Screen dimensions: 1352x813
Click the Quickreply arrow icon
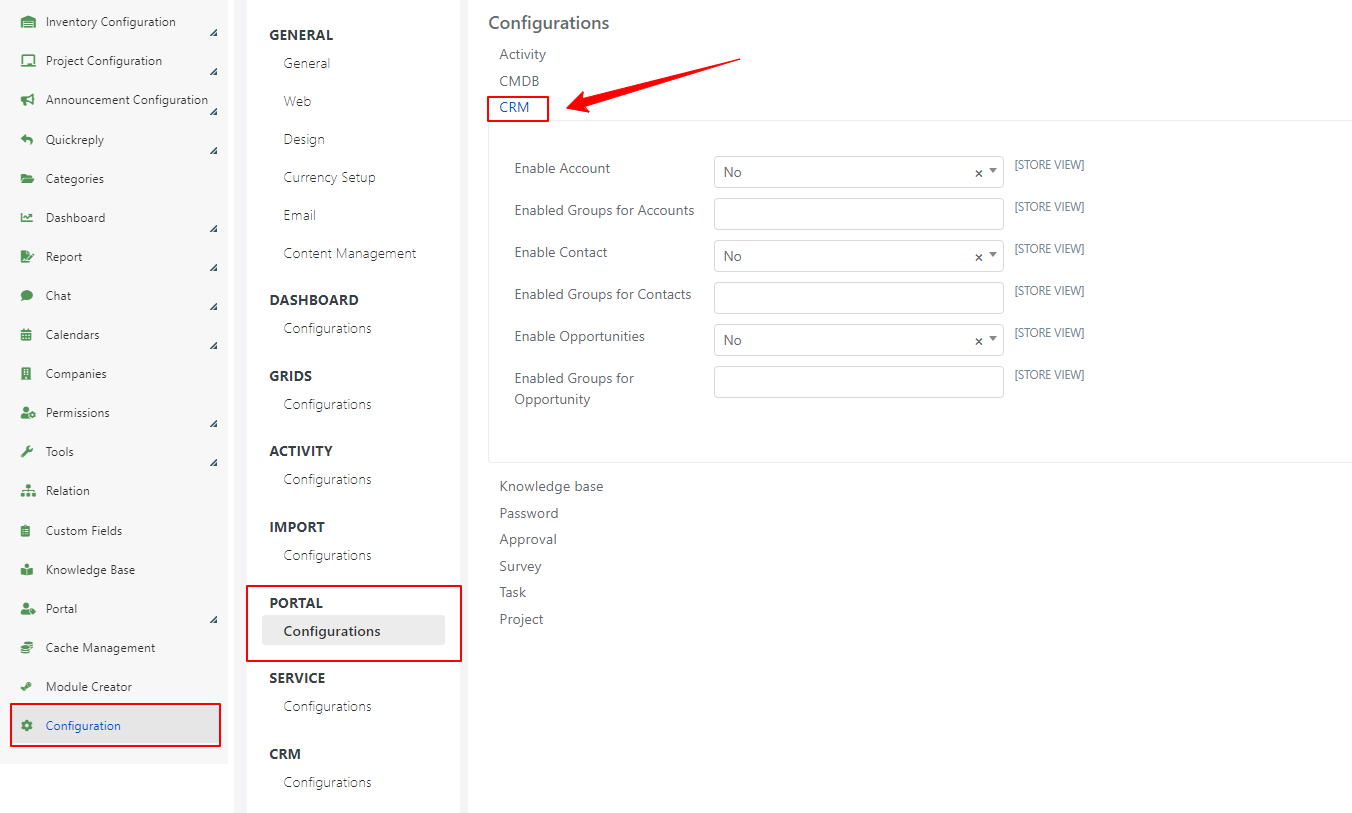[x=27, y=140]
